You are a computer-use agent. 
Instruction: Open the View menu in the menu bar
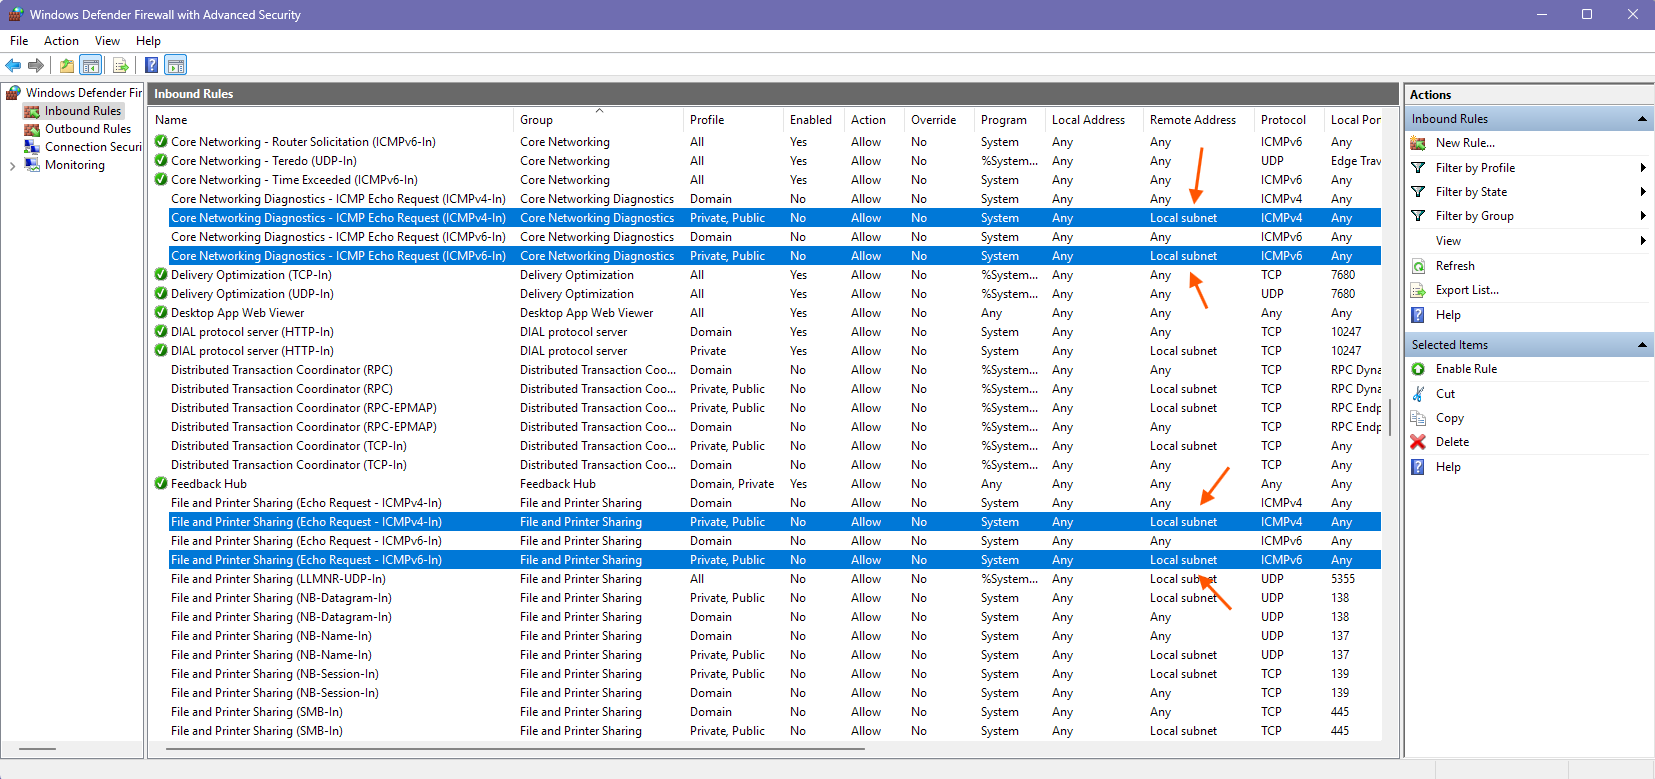[x=107, y=41]
